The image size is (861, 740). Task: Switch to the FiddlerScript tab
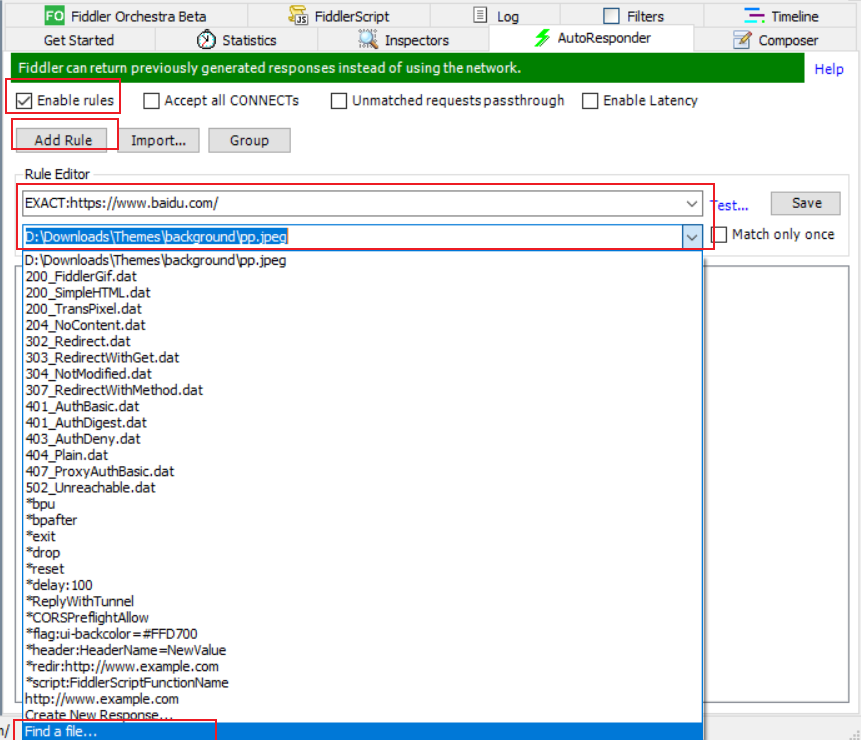339,16
